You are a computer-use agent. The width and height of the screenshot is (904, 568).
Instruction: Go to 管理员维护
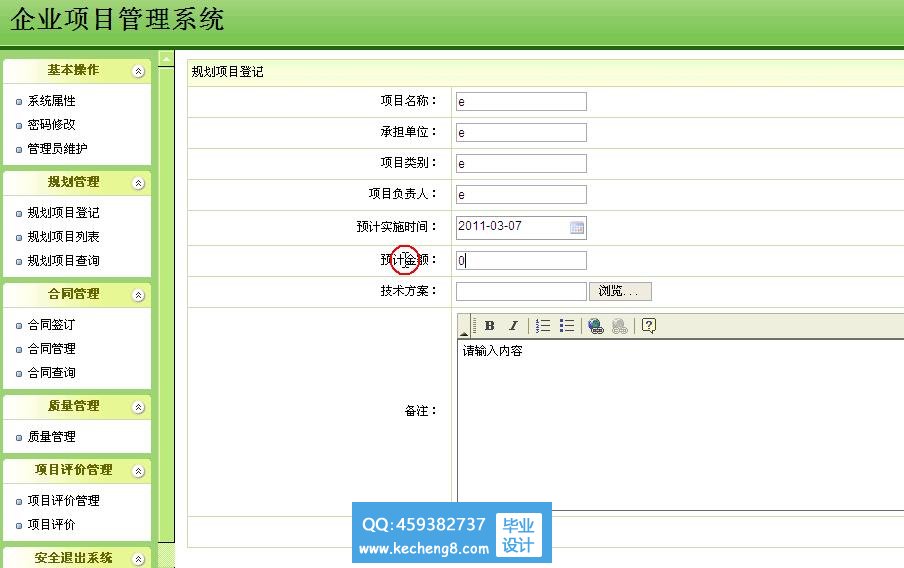pos(58,149)
